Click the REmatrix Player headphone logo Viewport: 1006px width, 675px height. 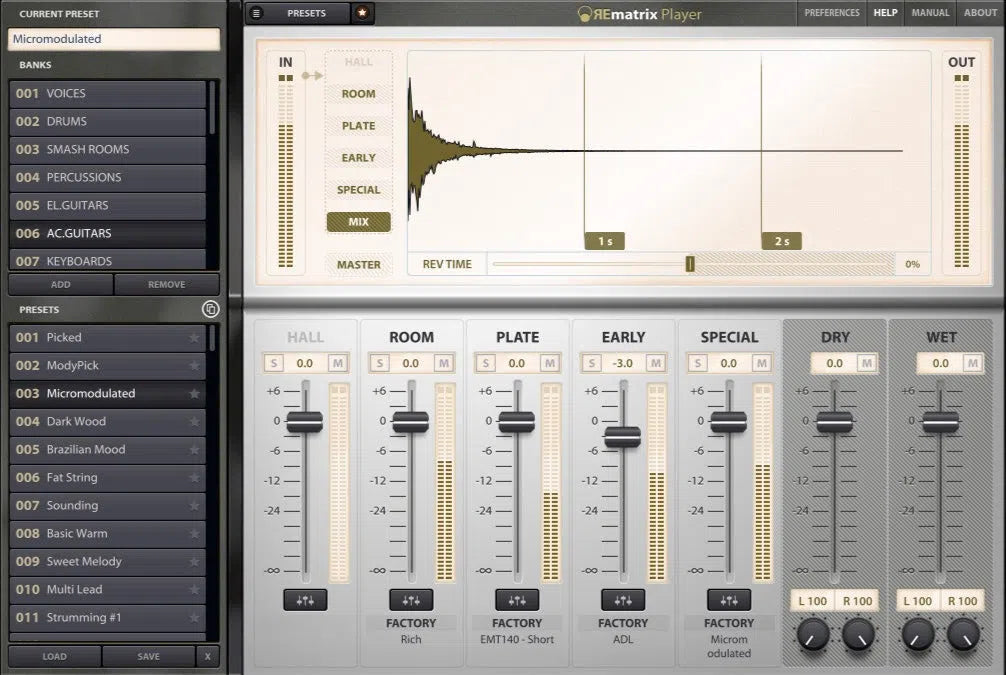pos(584,13)
